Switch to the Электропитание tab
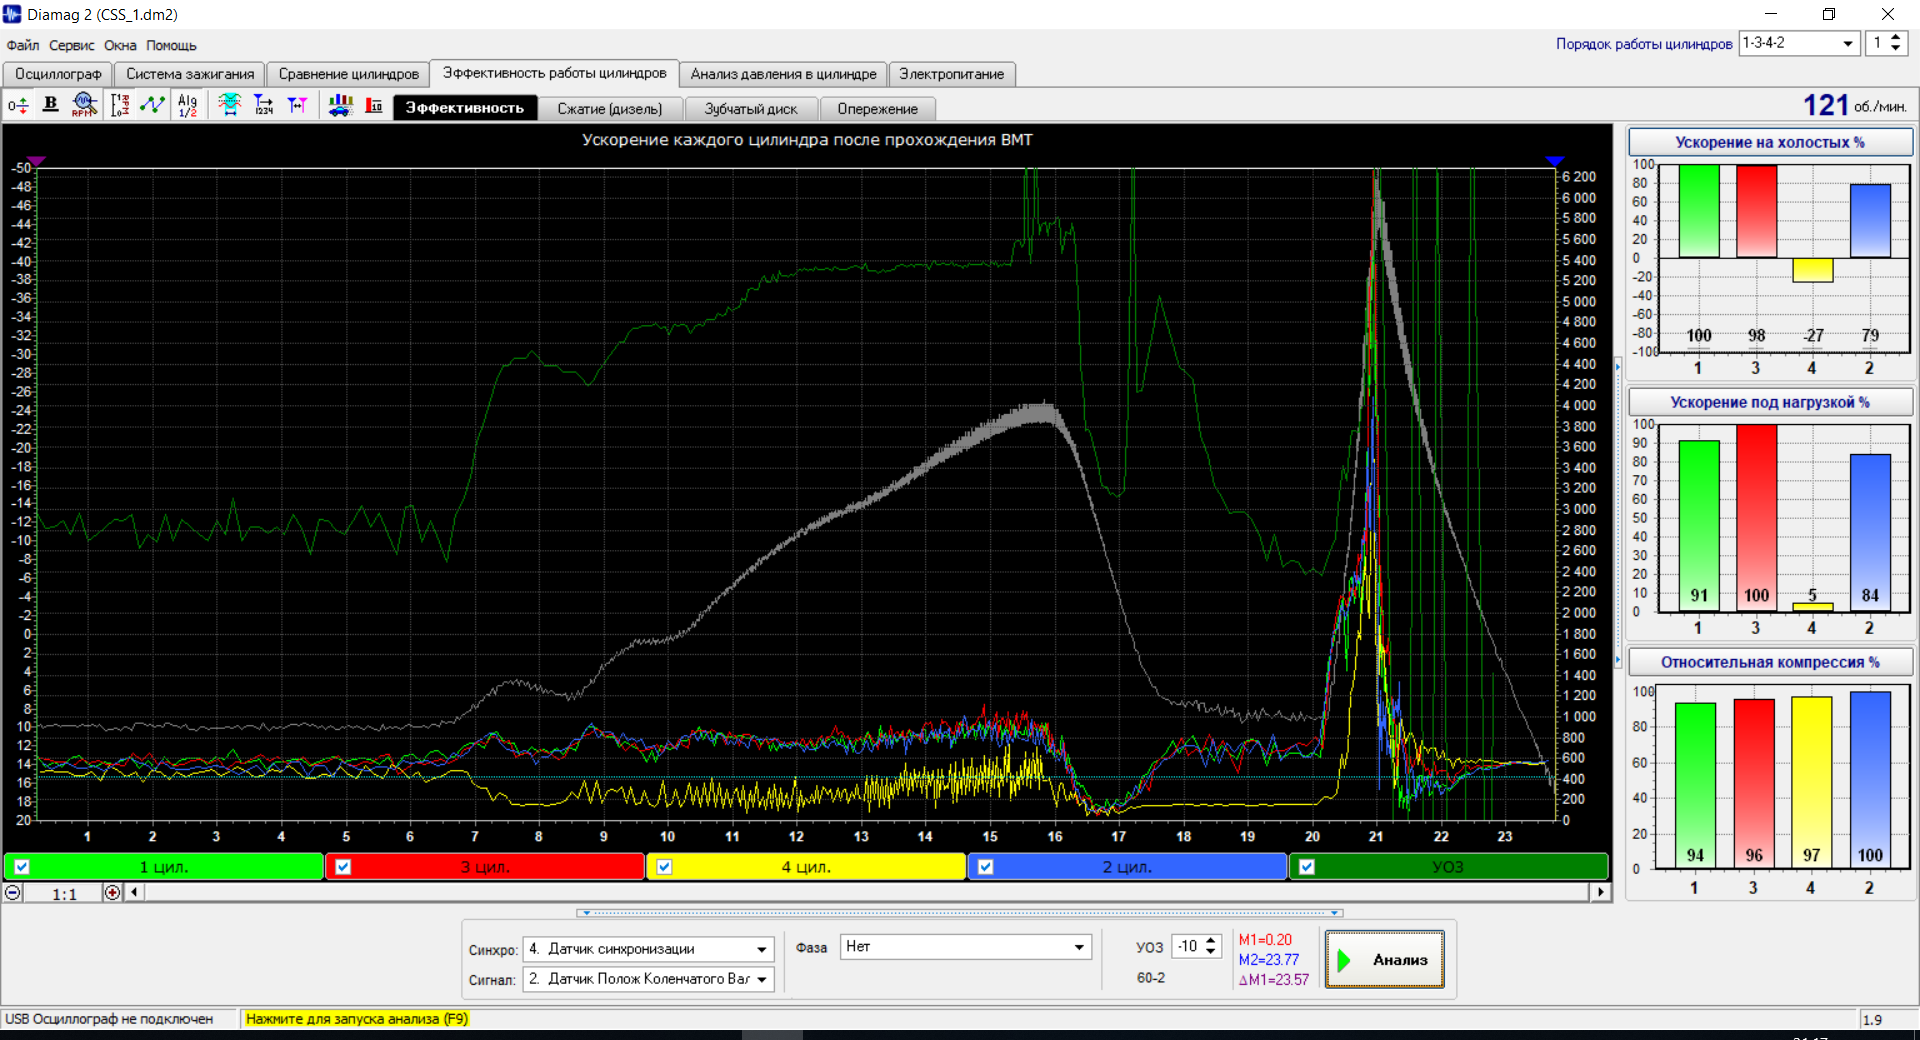Viewport: 1920px width, 1040px height. [952, 74]
